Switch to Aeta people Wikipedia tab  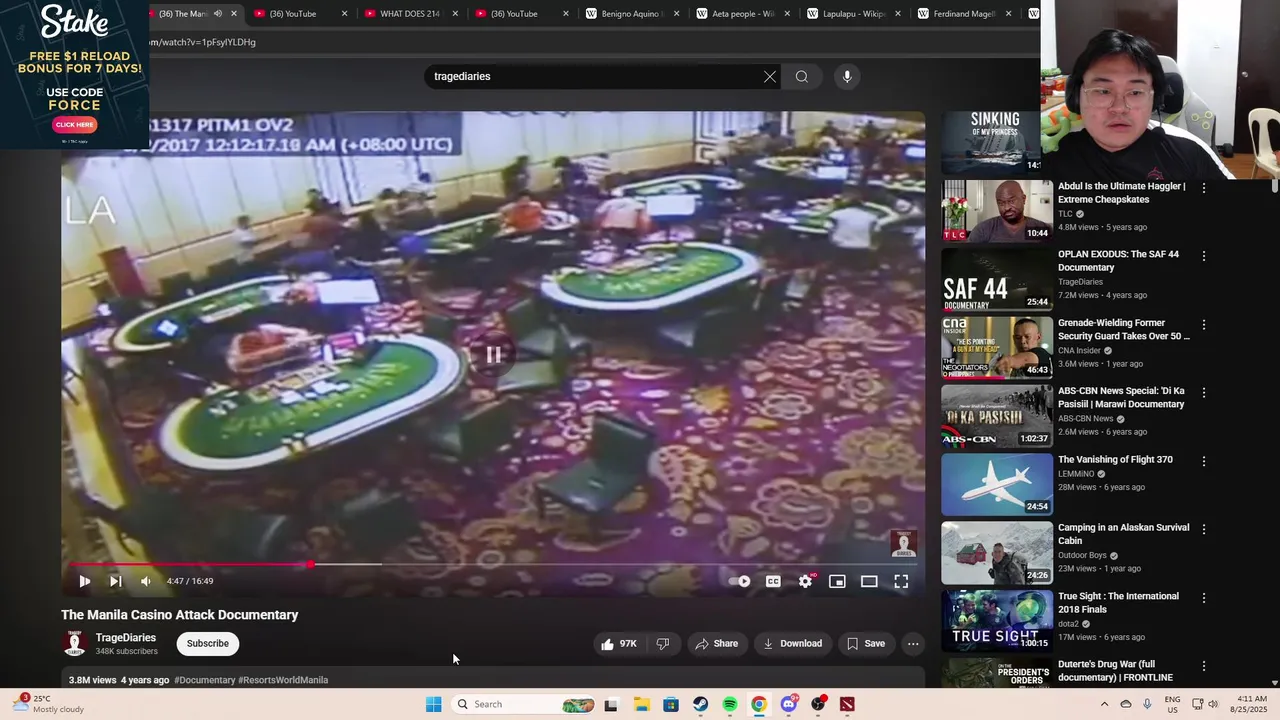(x=742, y=14)
